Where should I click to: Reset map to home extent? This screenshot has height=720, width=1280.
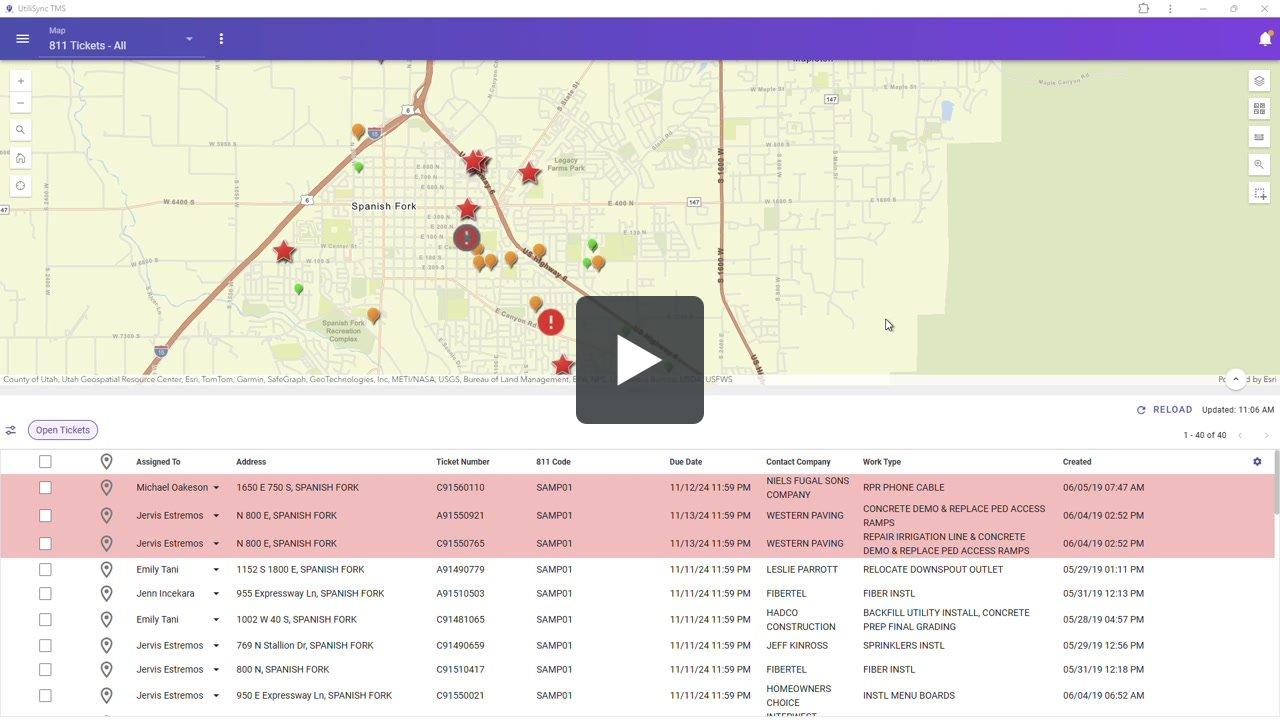pyautogui.click(x=20, y=158)
